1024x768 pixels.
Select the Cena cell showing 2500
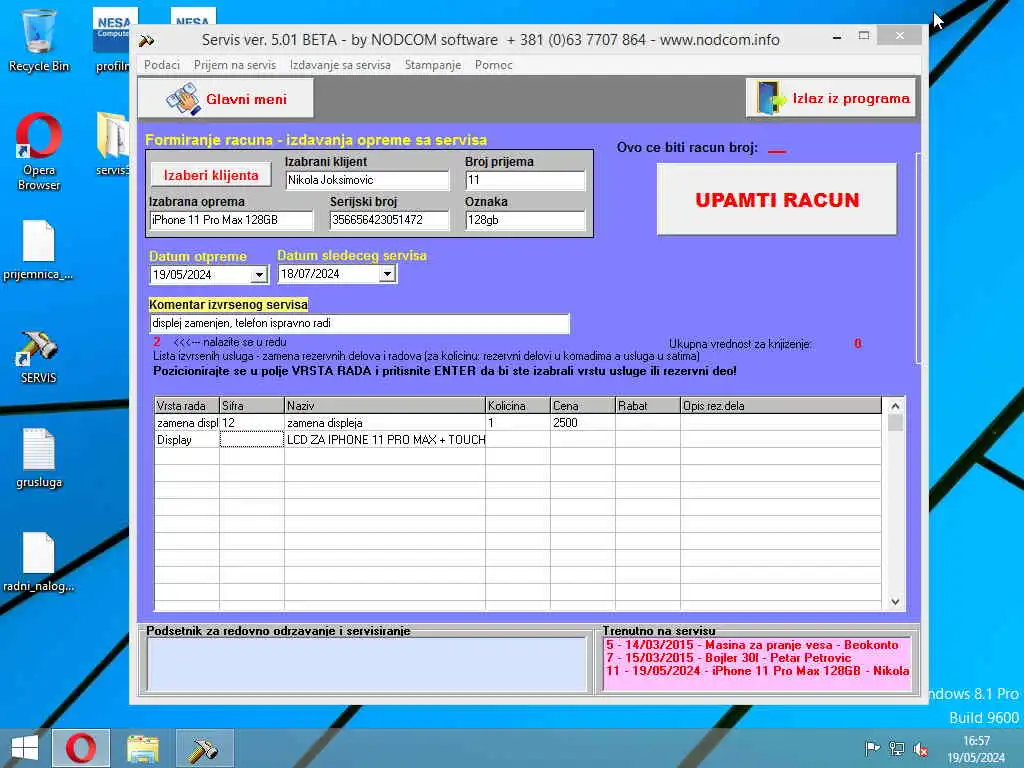point(583,423)
